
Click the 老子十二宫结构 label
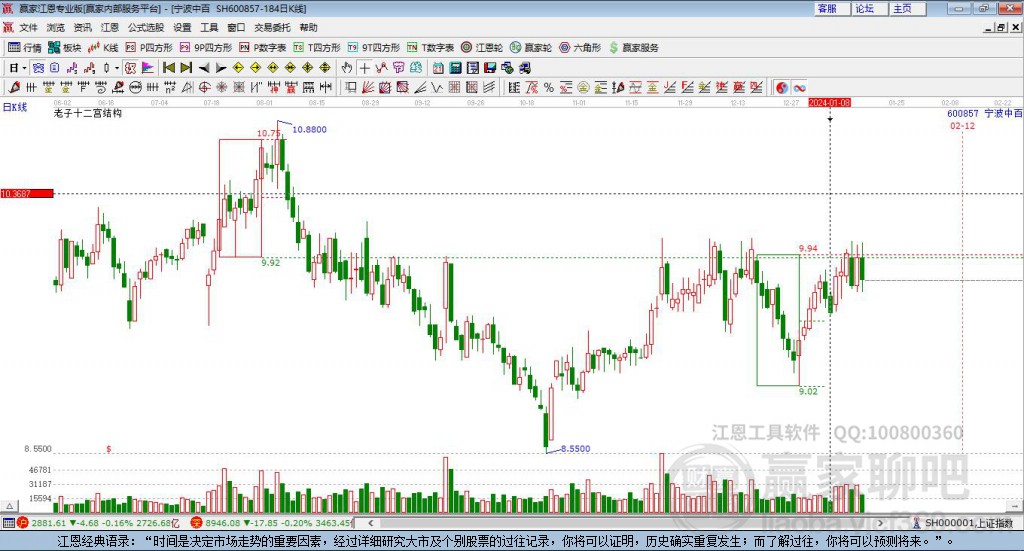[x=88, y=113]
